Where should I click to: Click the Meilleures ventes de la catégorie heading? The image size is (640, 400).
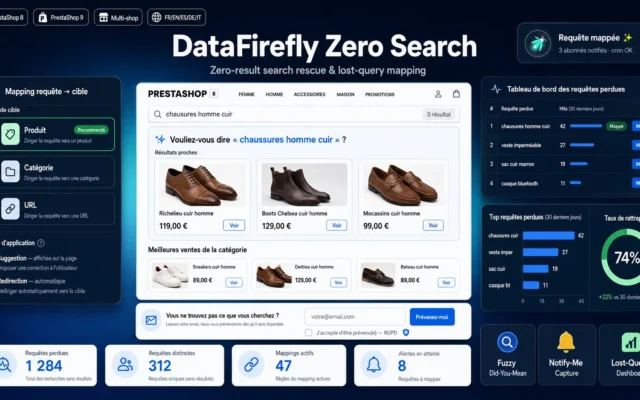pos(198,250)
